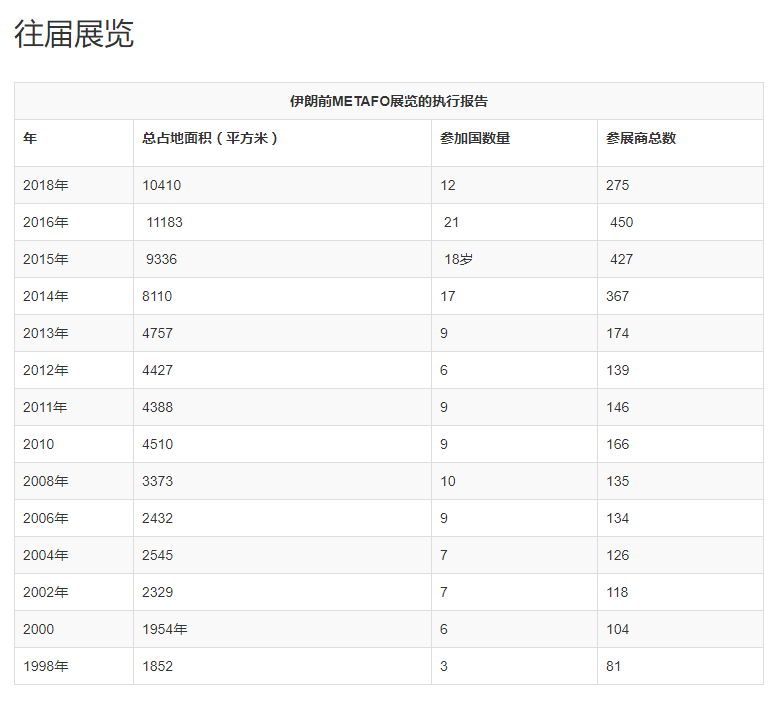The width and height of the screenshot is (769, 704).
Task: Select the '2018年' year cell
Action: point(46,185)
